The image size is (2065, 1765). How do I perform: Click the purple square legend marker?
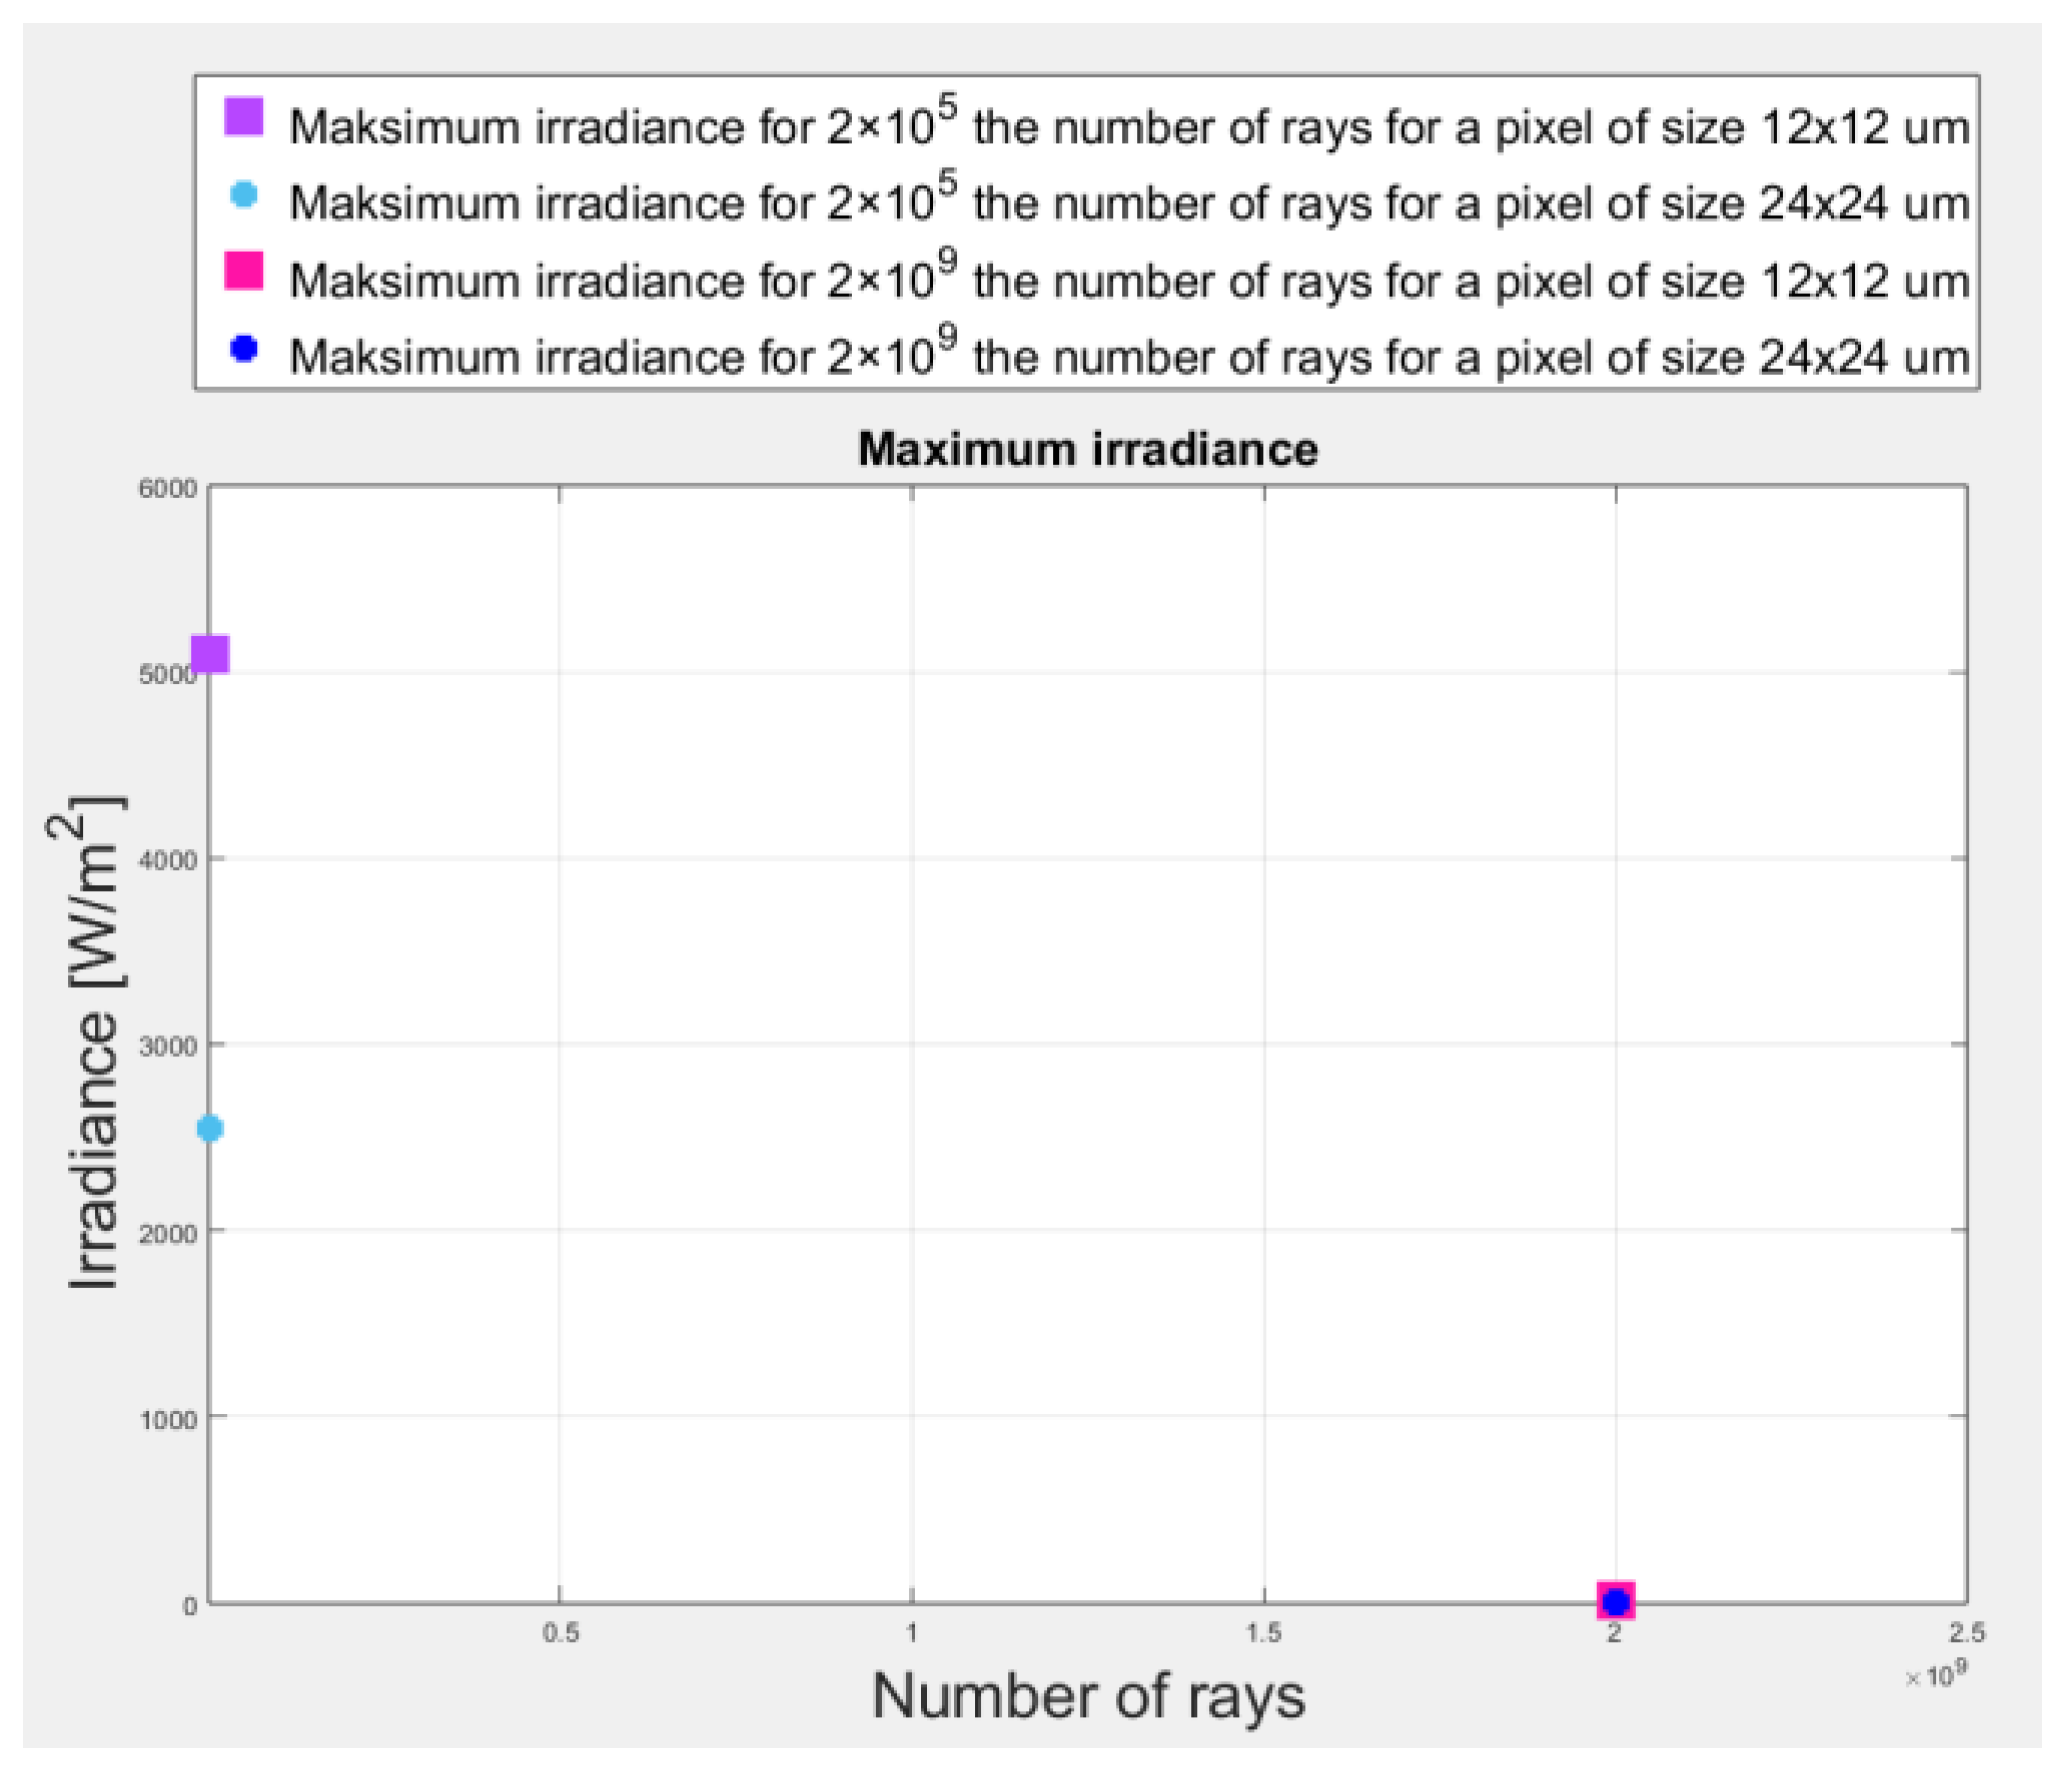(x=243, y=116)
